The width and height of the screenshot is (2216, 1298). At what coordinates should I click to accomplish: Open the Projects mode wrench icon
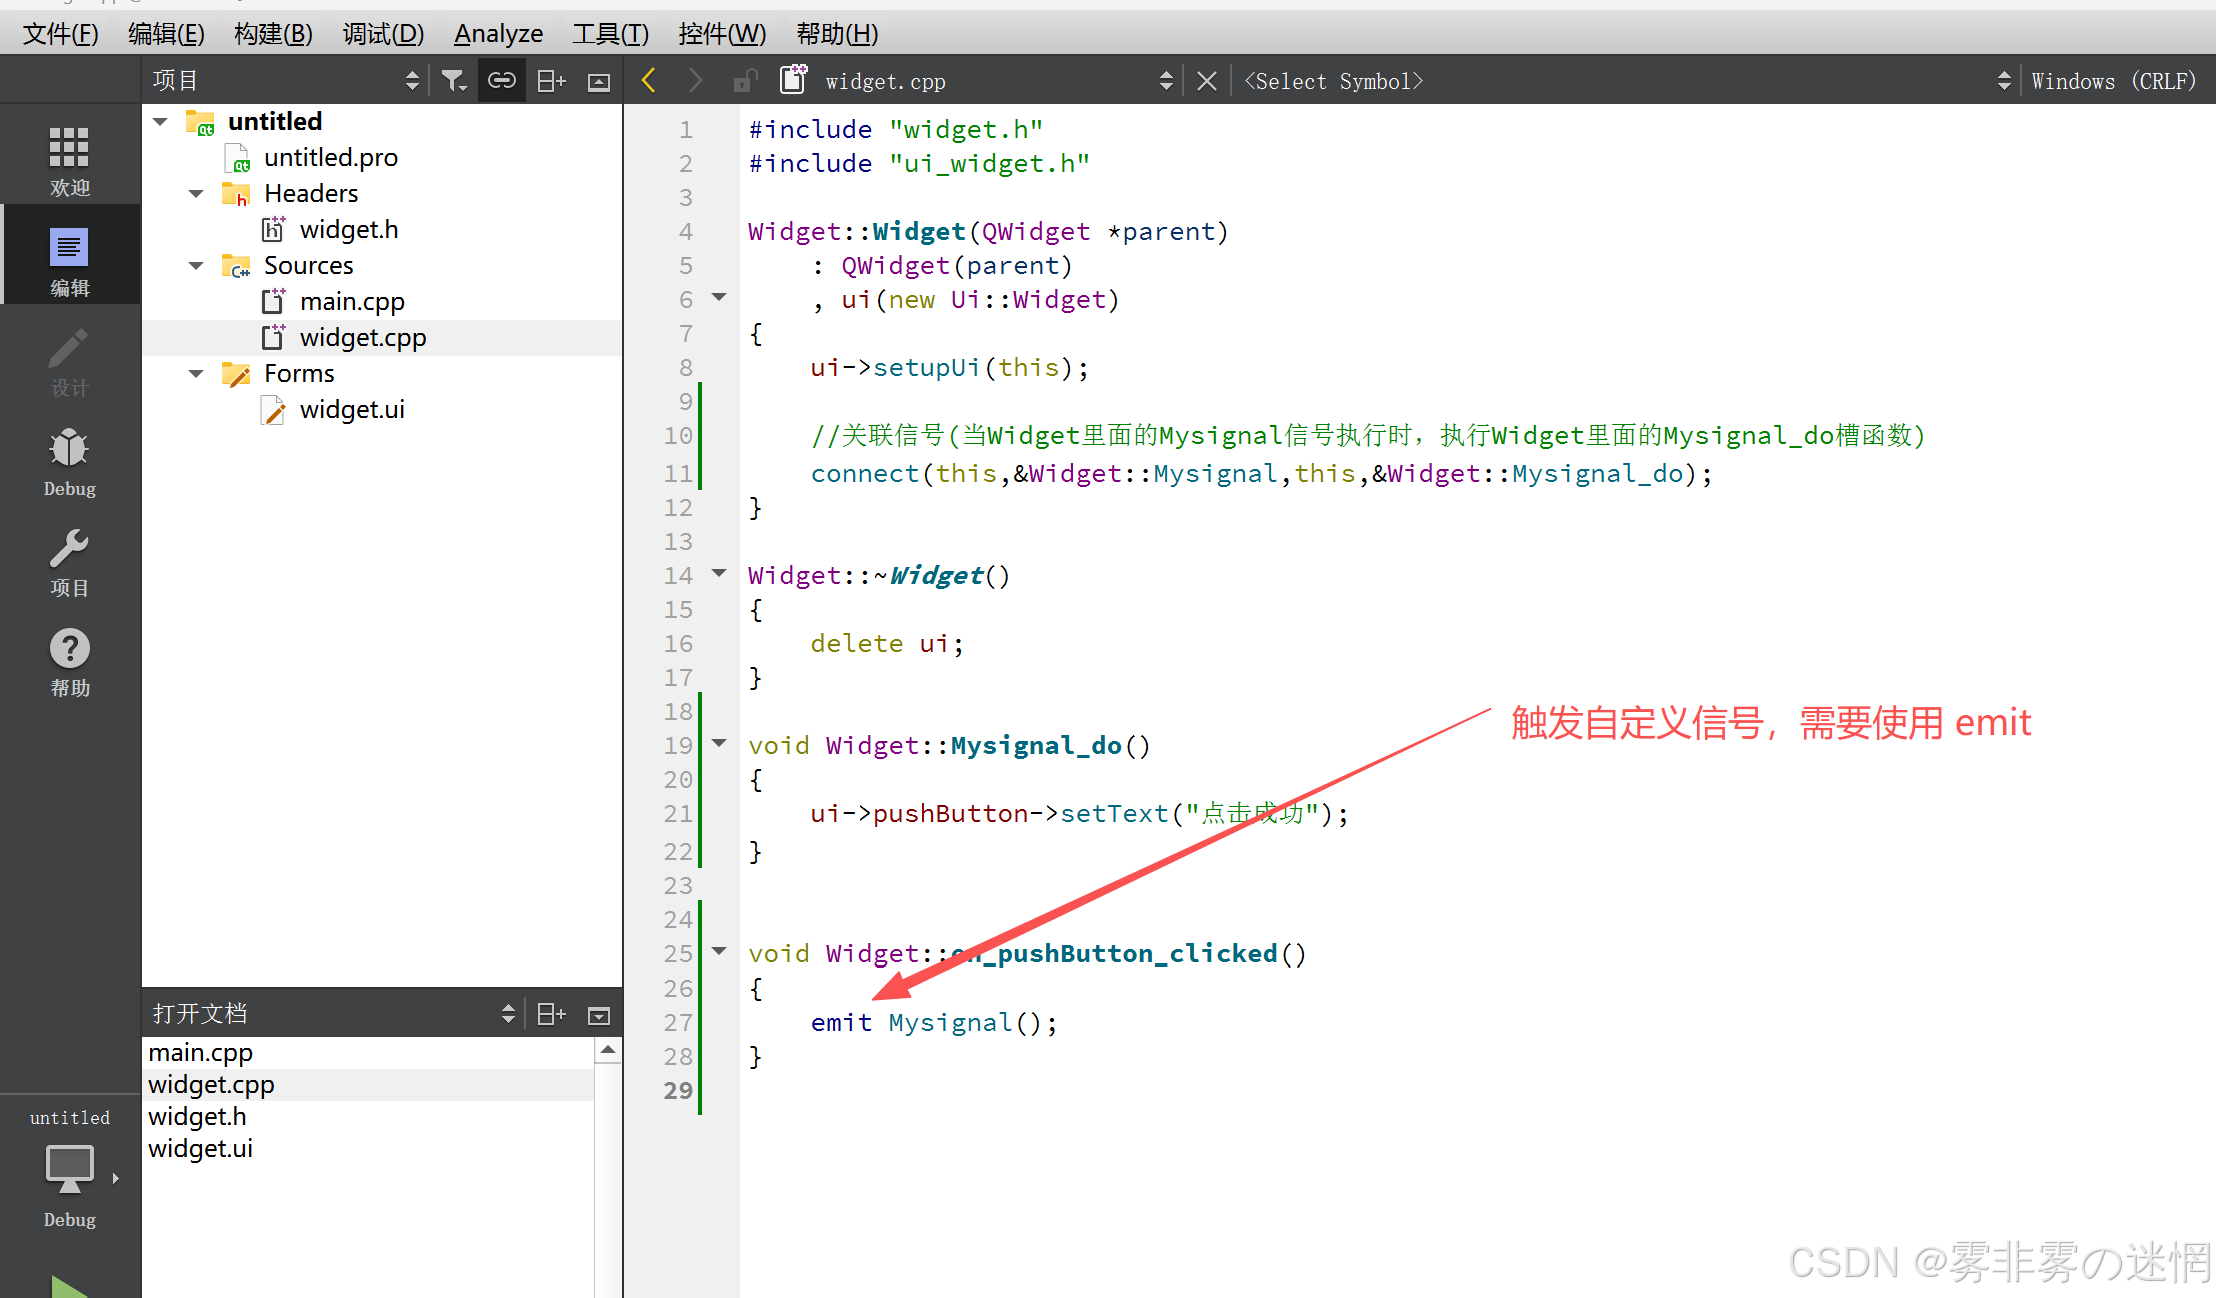pyautogui.click(x=69, y=560)
